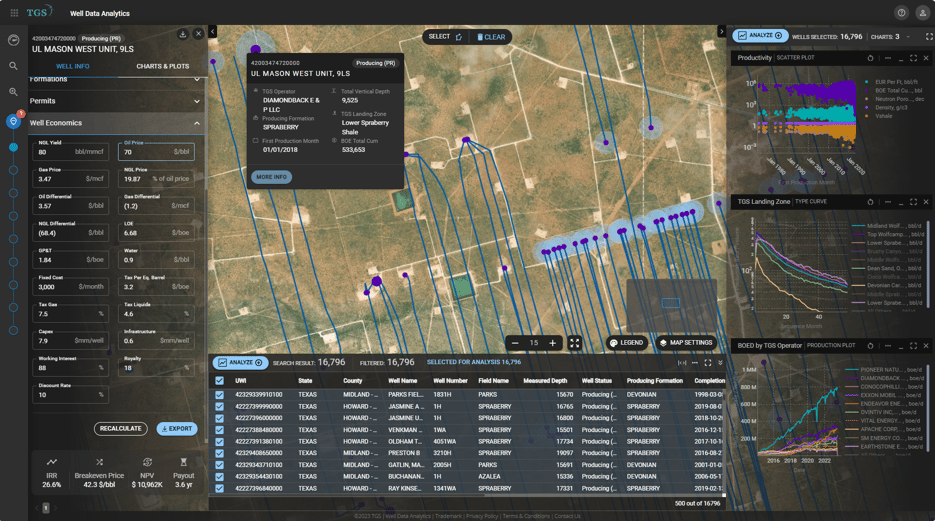
Task: Edit the Discount Rate input field
Action: pyautogui.click(x=70, y=395)
